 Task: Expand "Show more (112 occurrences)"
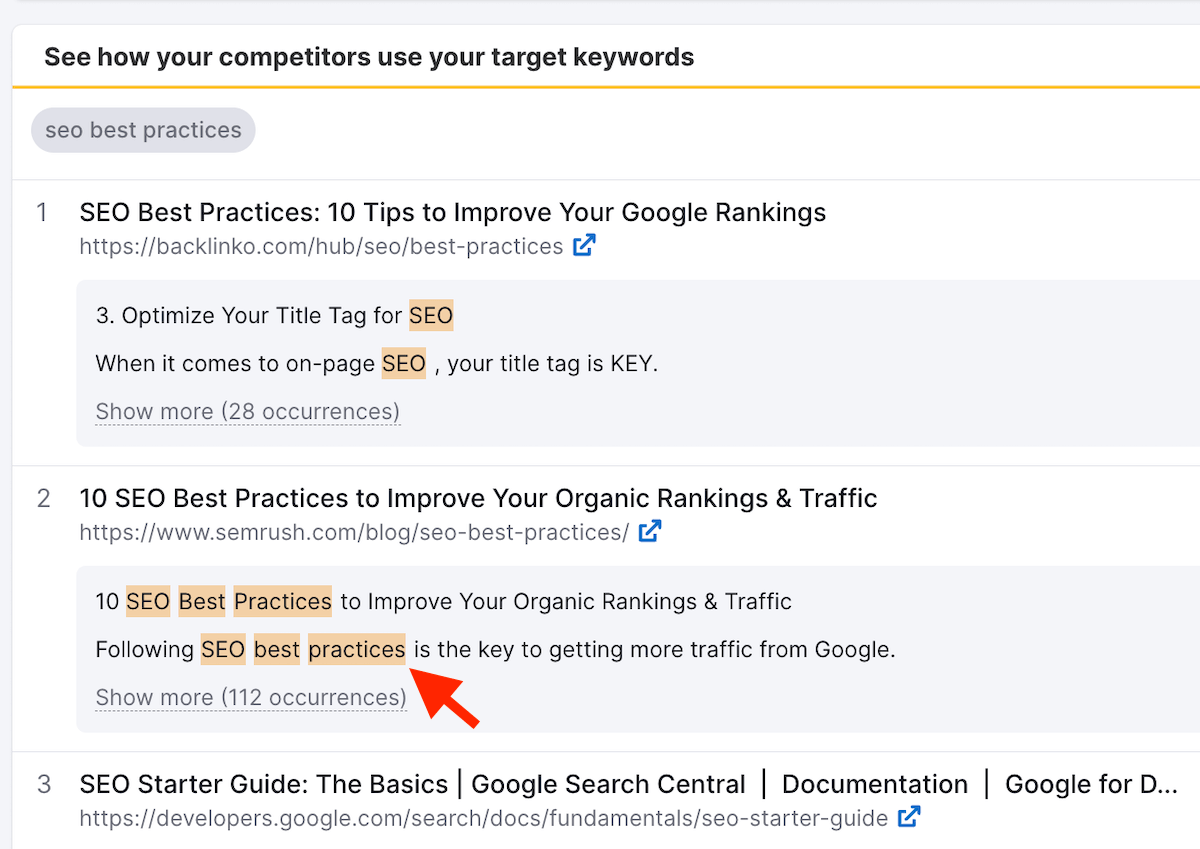point(251,698)
